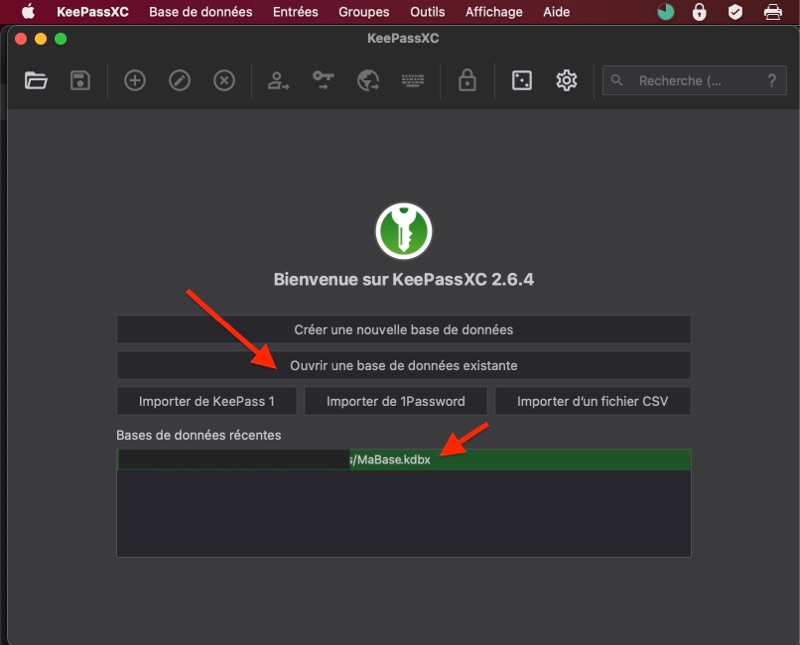The width and height of the screenshot is (800, 645).
Task: Click the add new entry plus icon
Action: click(135, 81)
